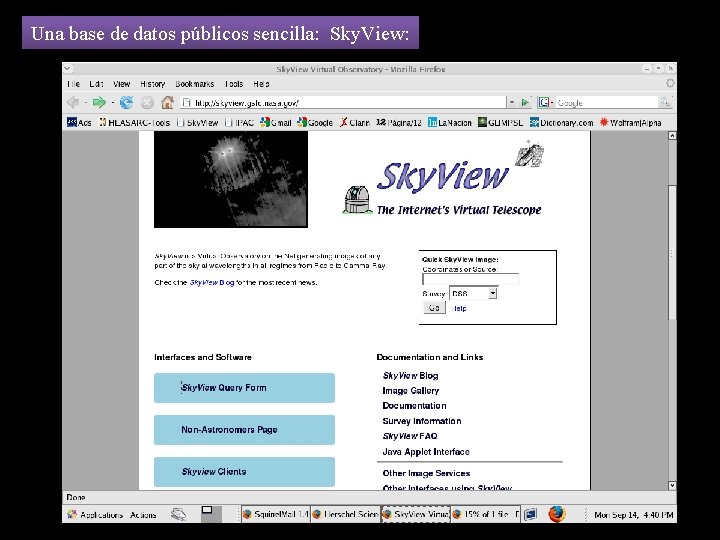
Task: Open the Gmail bookmark
Action: pyautogui.click(x=276, y=123)
